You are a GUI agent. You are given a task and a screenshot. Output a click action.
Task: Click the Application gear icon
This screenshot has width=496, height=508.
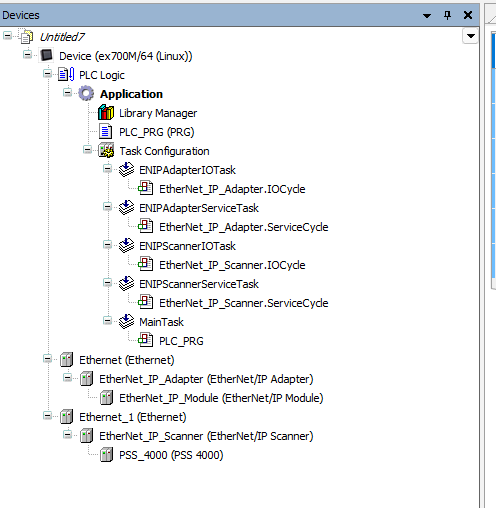click(x=86, y=93)
